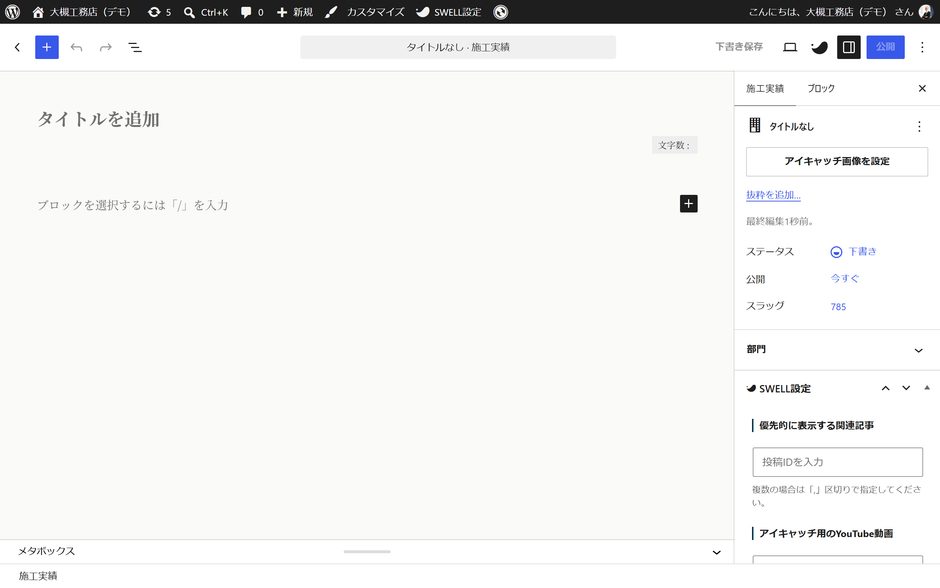This screenshot has height=588, width=940.
Task: Close the settings sidebar
Action: 922,89
